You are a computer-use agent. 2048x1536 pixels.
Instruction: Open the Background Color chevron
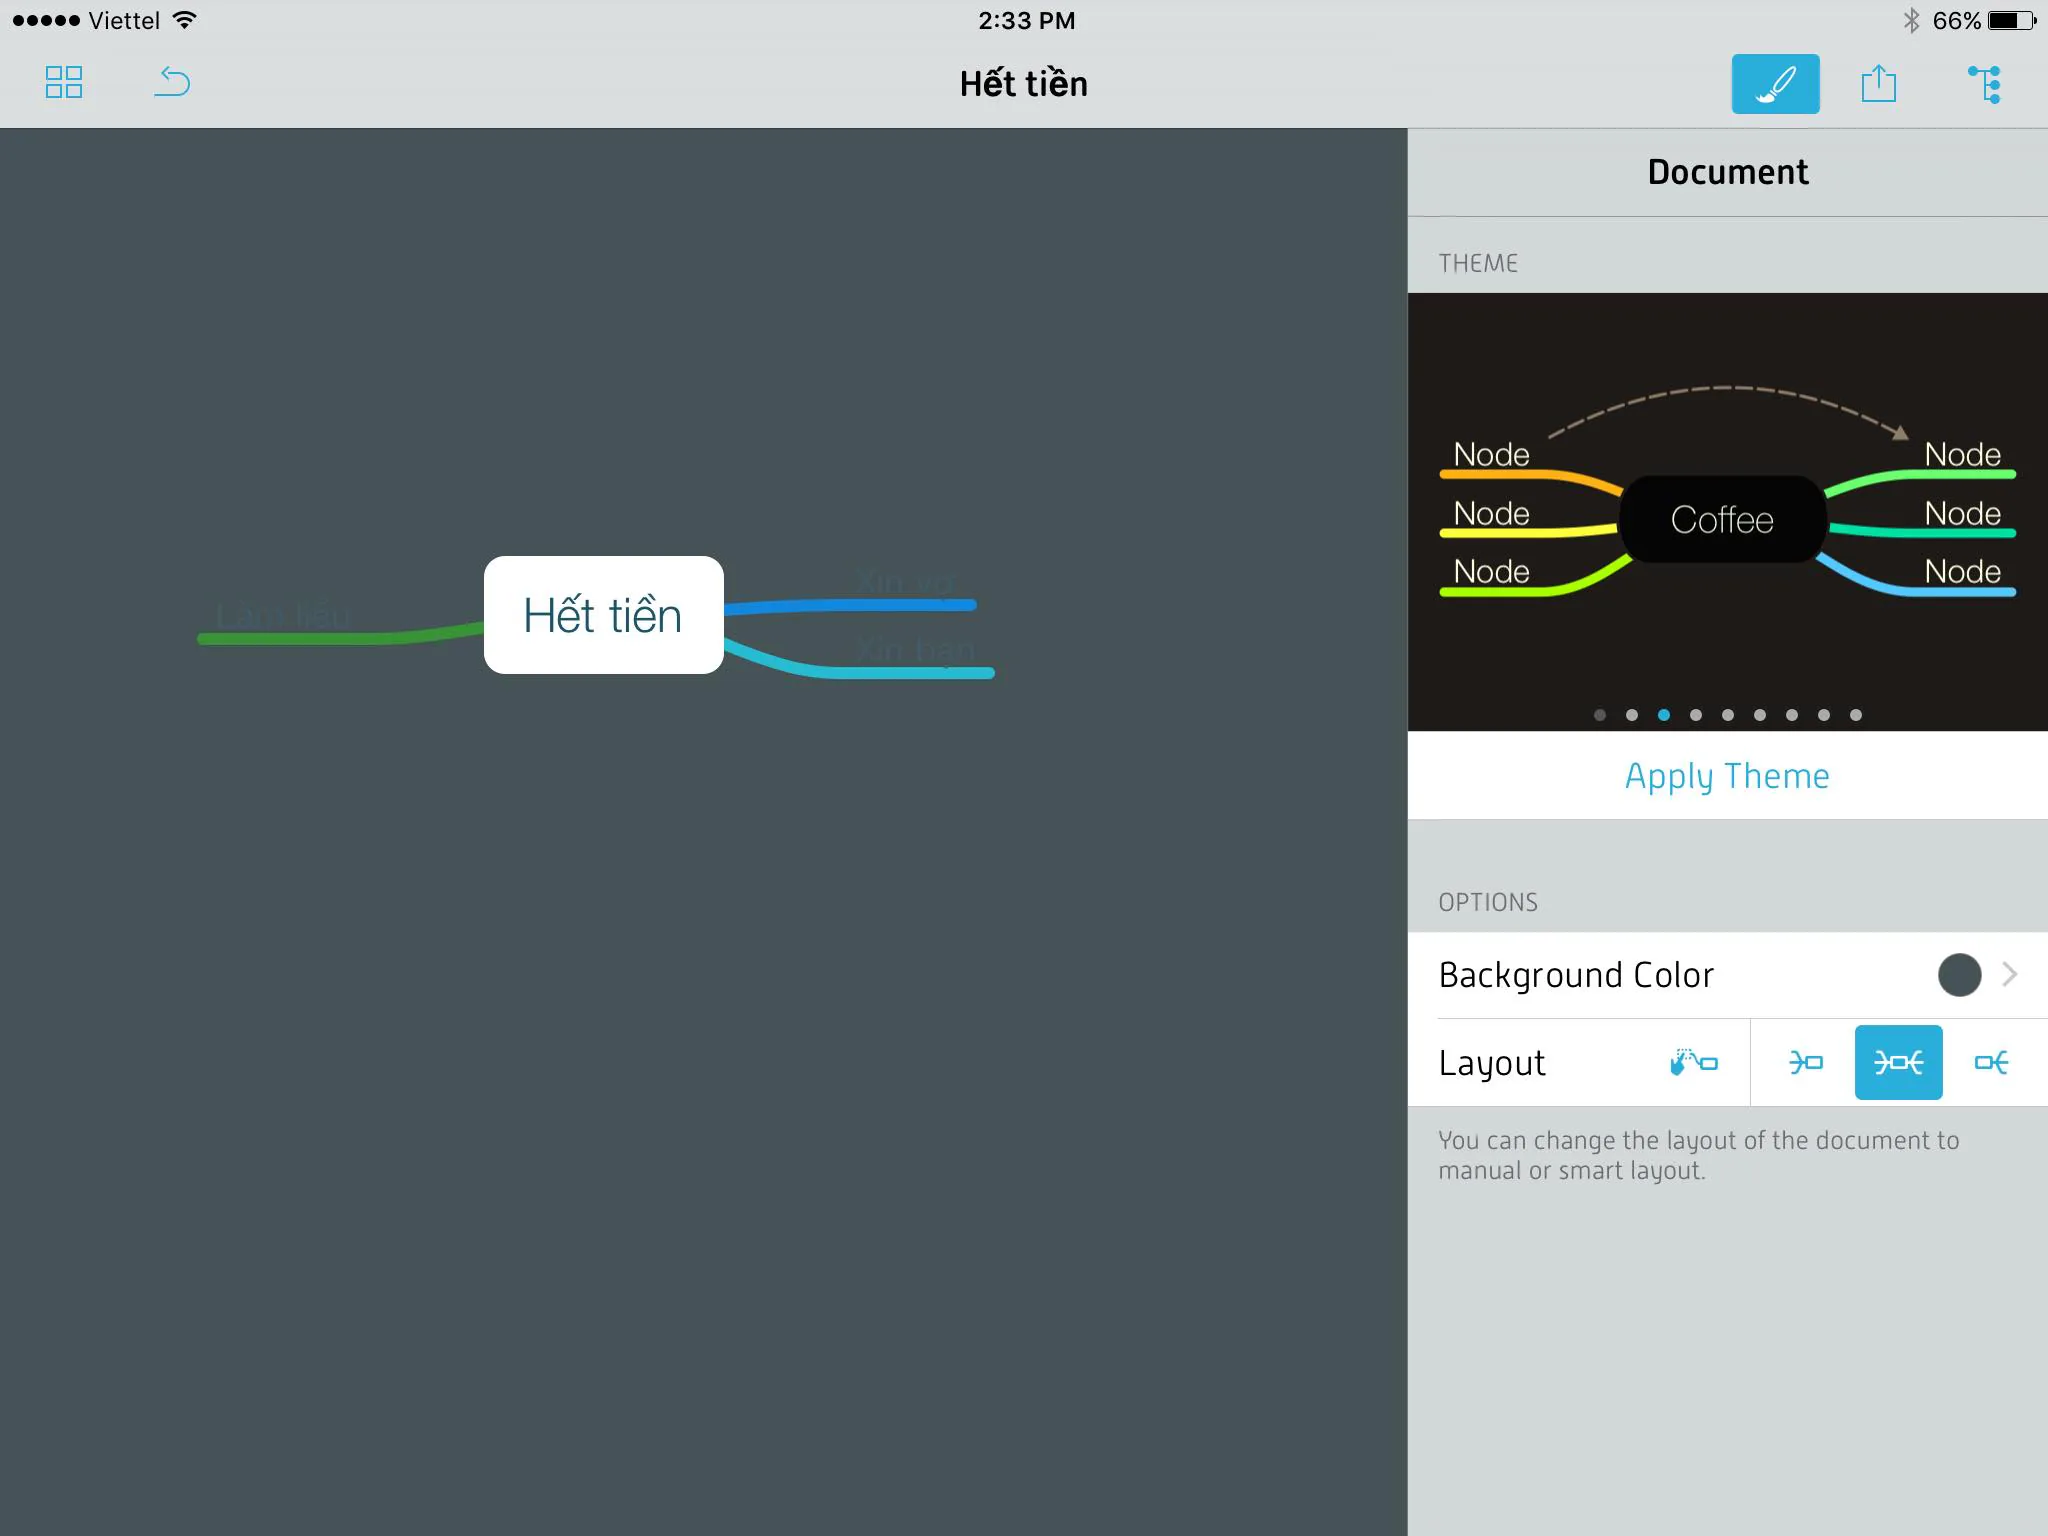point(2010,974)
